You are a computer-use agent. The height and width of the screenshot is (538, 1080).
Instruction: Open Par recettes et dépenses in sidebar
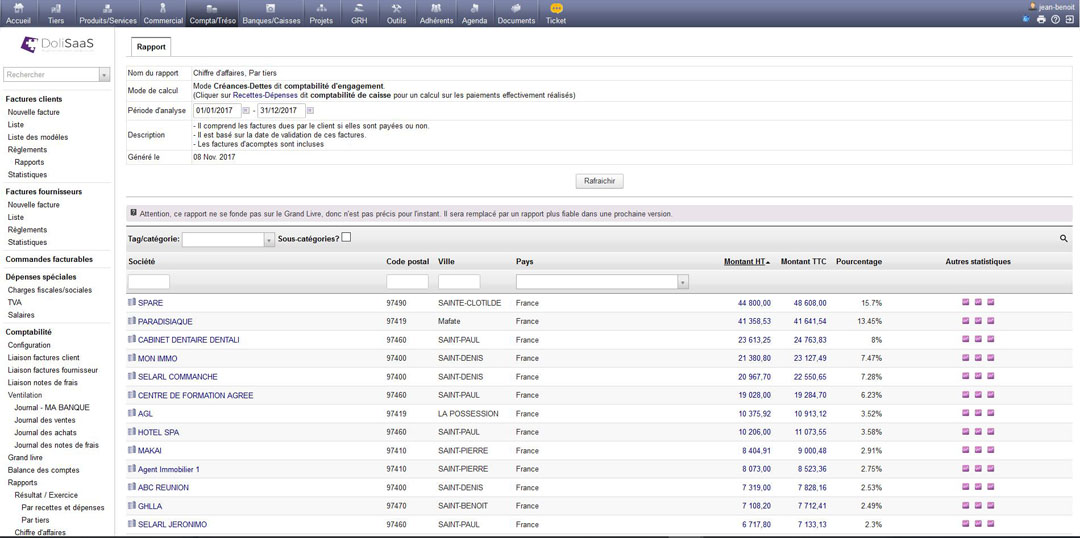[63, 508]
